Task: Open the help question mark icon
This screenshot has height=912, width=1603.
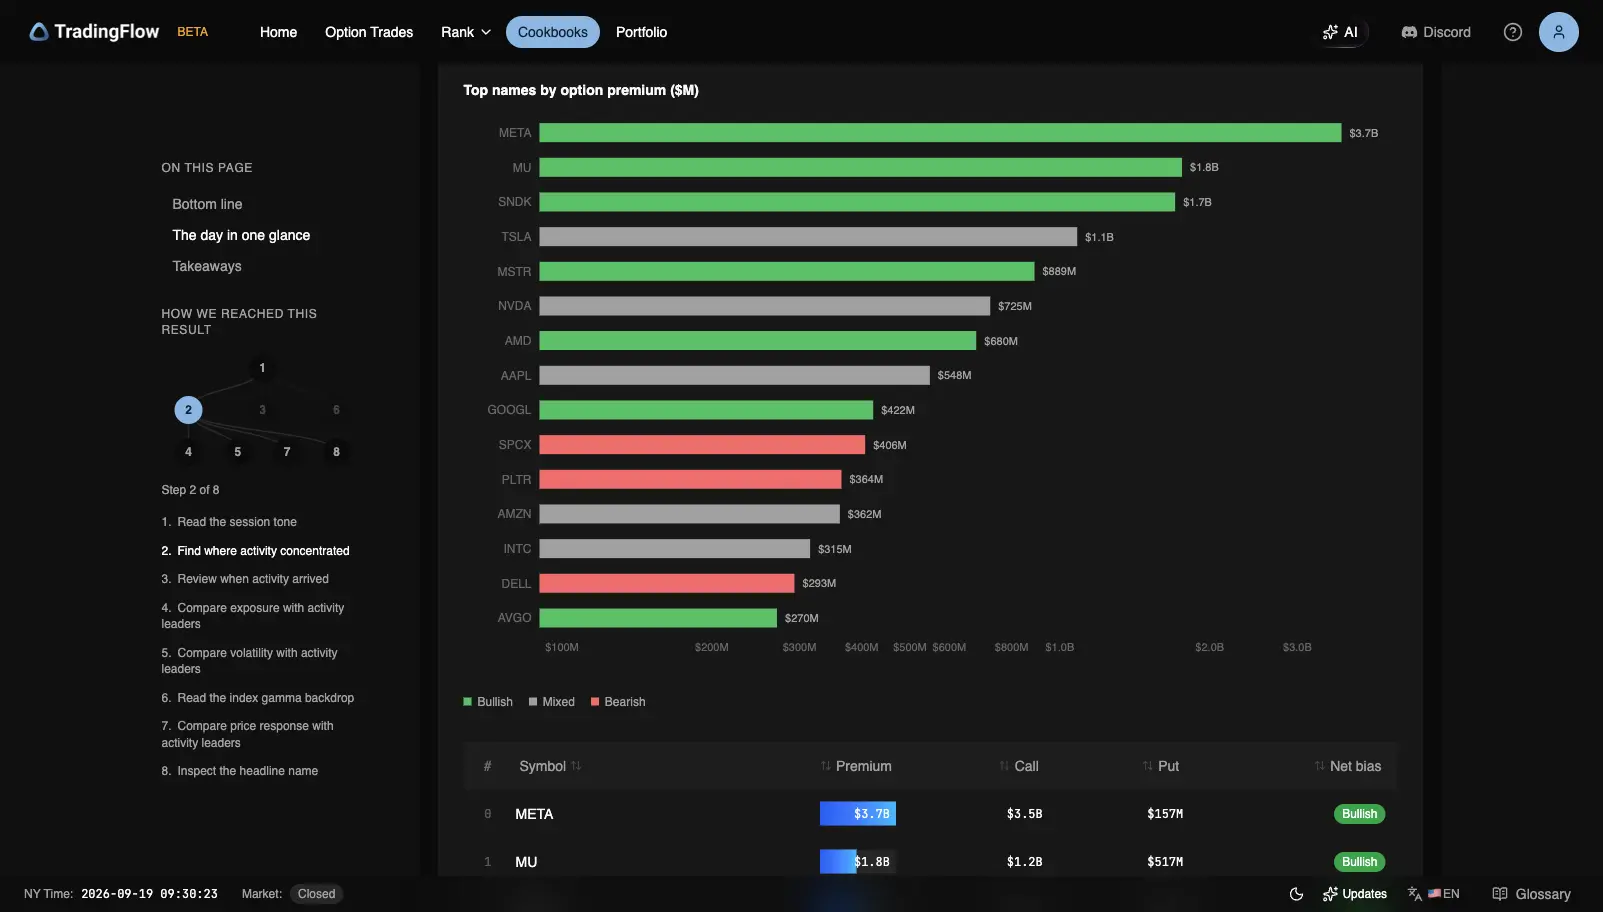Action: (x=1513, y=32)
